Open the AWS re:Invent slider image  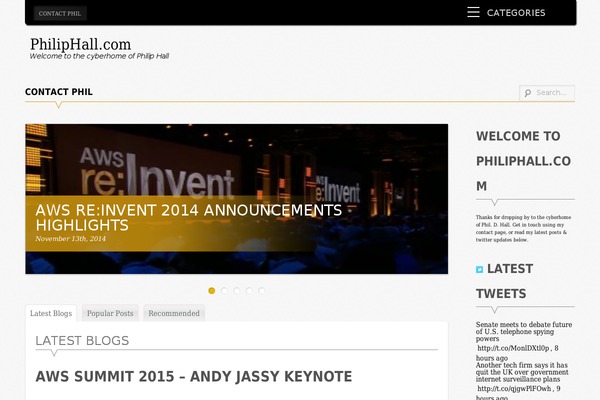236,199
